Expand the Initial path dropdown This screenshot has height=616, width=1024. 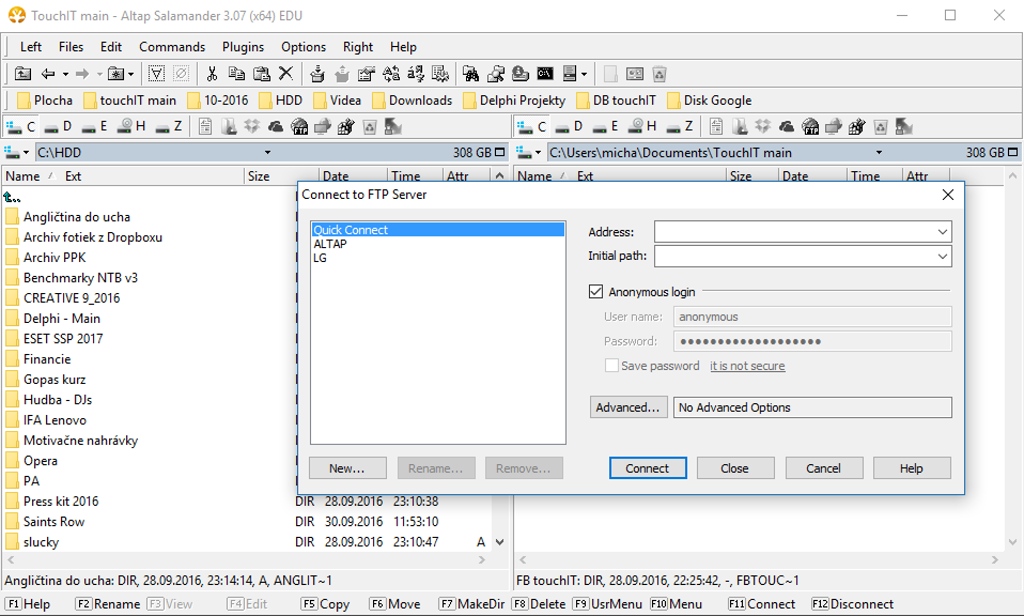click(942, 256)
